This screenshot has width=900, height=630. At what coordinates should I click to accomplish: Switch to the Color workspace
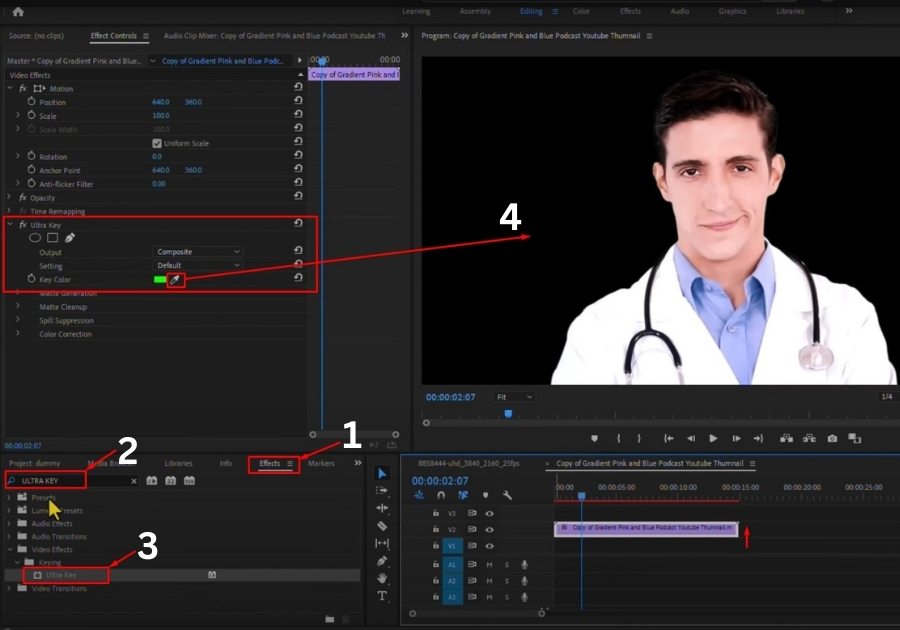pos(581,11)
